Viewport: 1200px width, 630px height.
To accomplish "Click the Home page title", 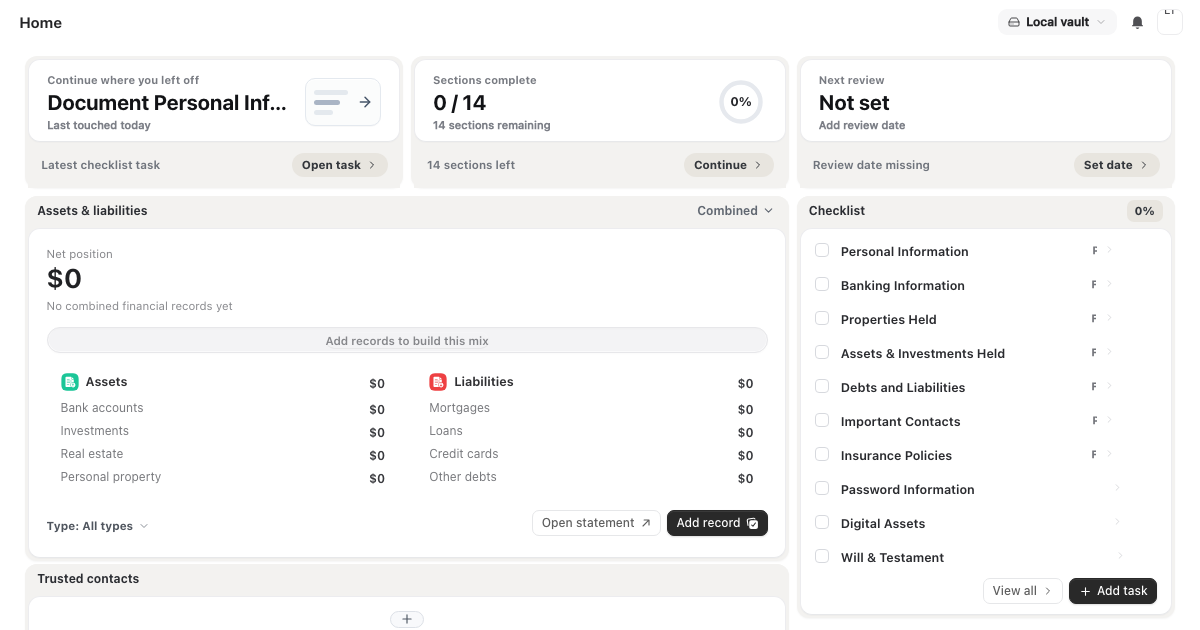I will (x=41, y=22).
